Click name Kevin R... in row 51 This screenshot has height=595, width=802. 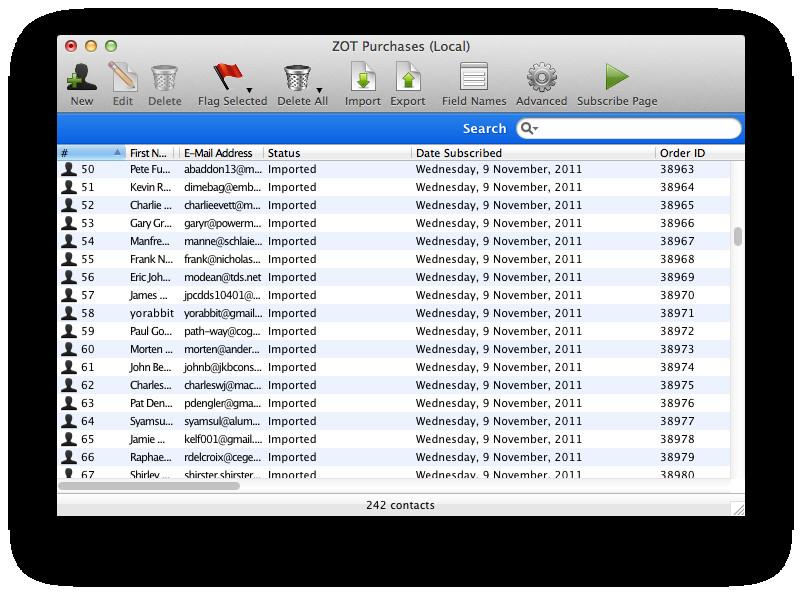coord(150,187)
